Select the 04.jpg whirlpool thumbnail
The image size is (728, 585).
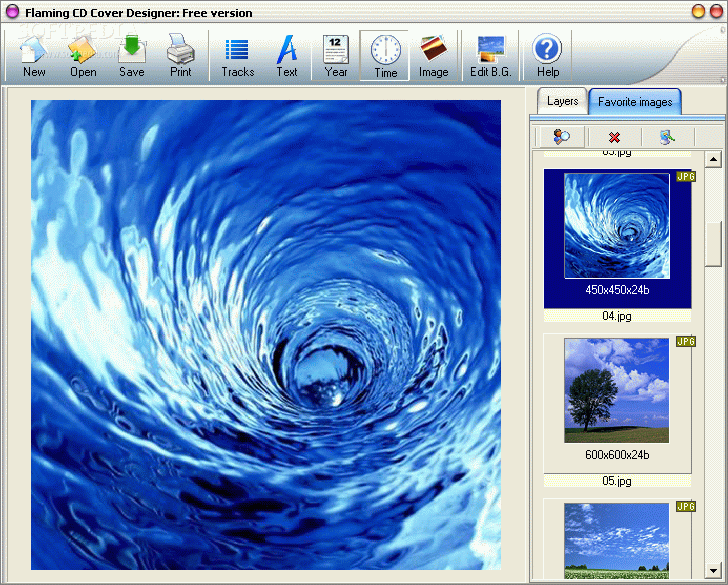(x=617, y=226)
